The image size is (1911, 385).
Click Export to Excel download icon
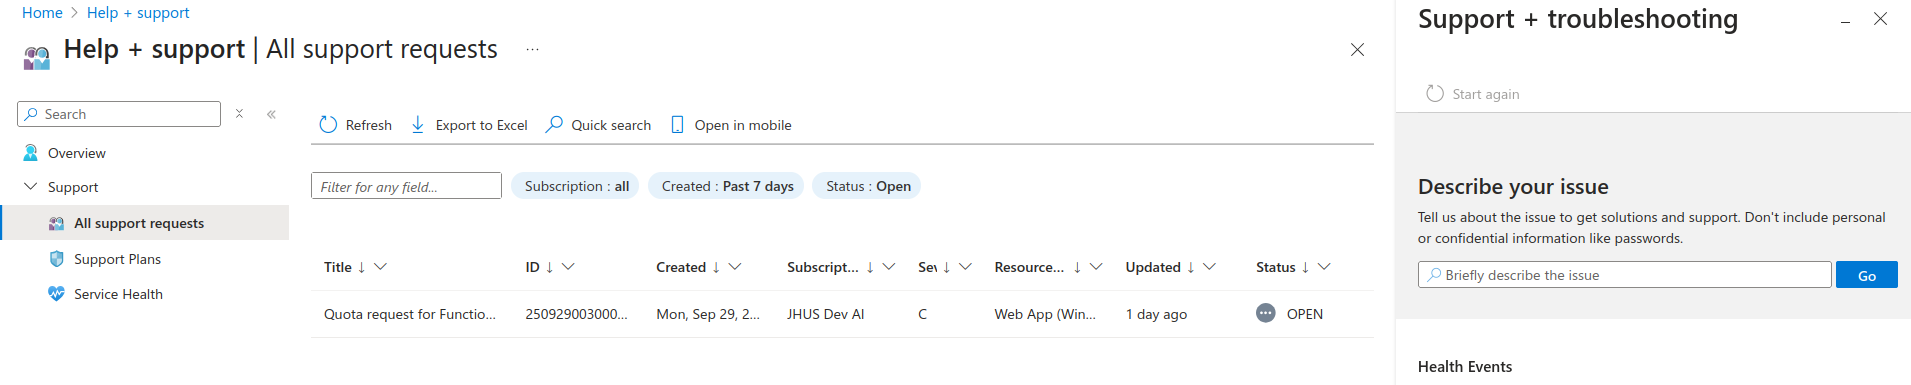[418, 125]
